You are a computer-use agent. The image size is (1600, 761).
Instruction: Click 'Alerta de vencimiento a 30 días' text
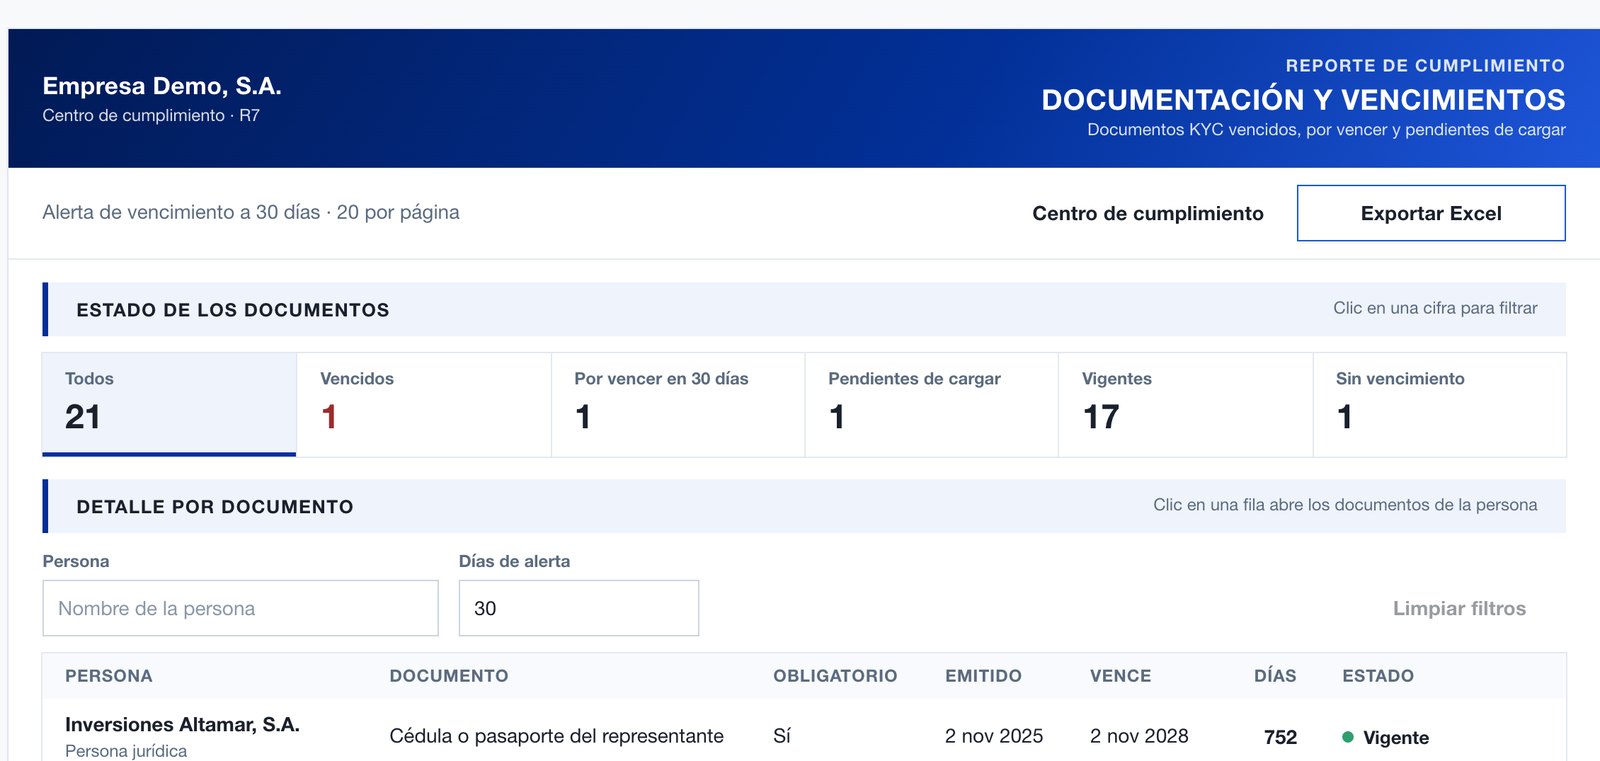(181, 212)
